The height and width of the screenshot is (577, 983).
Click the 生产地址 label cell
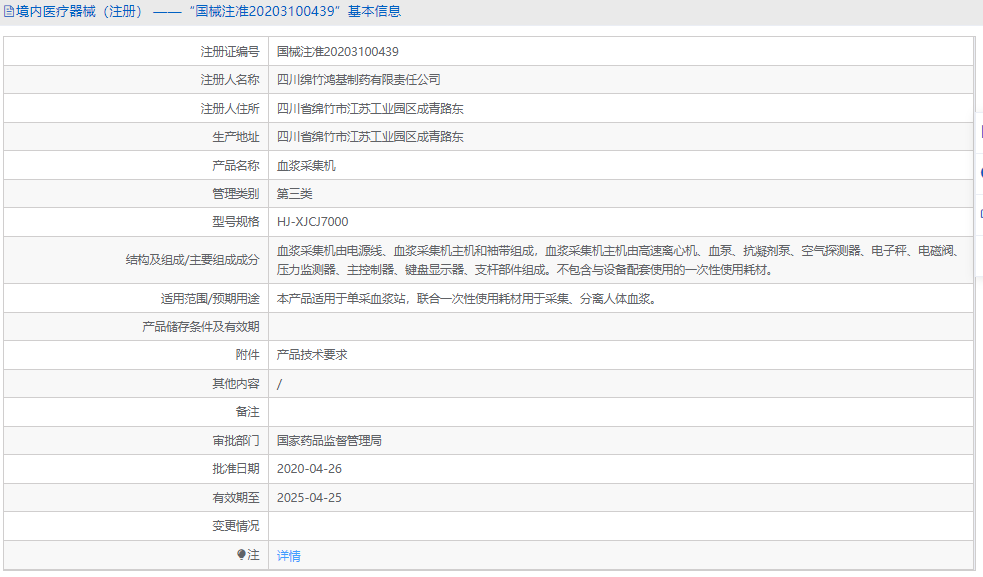(136, 137)
